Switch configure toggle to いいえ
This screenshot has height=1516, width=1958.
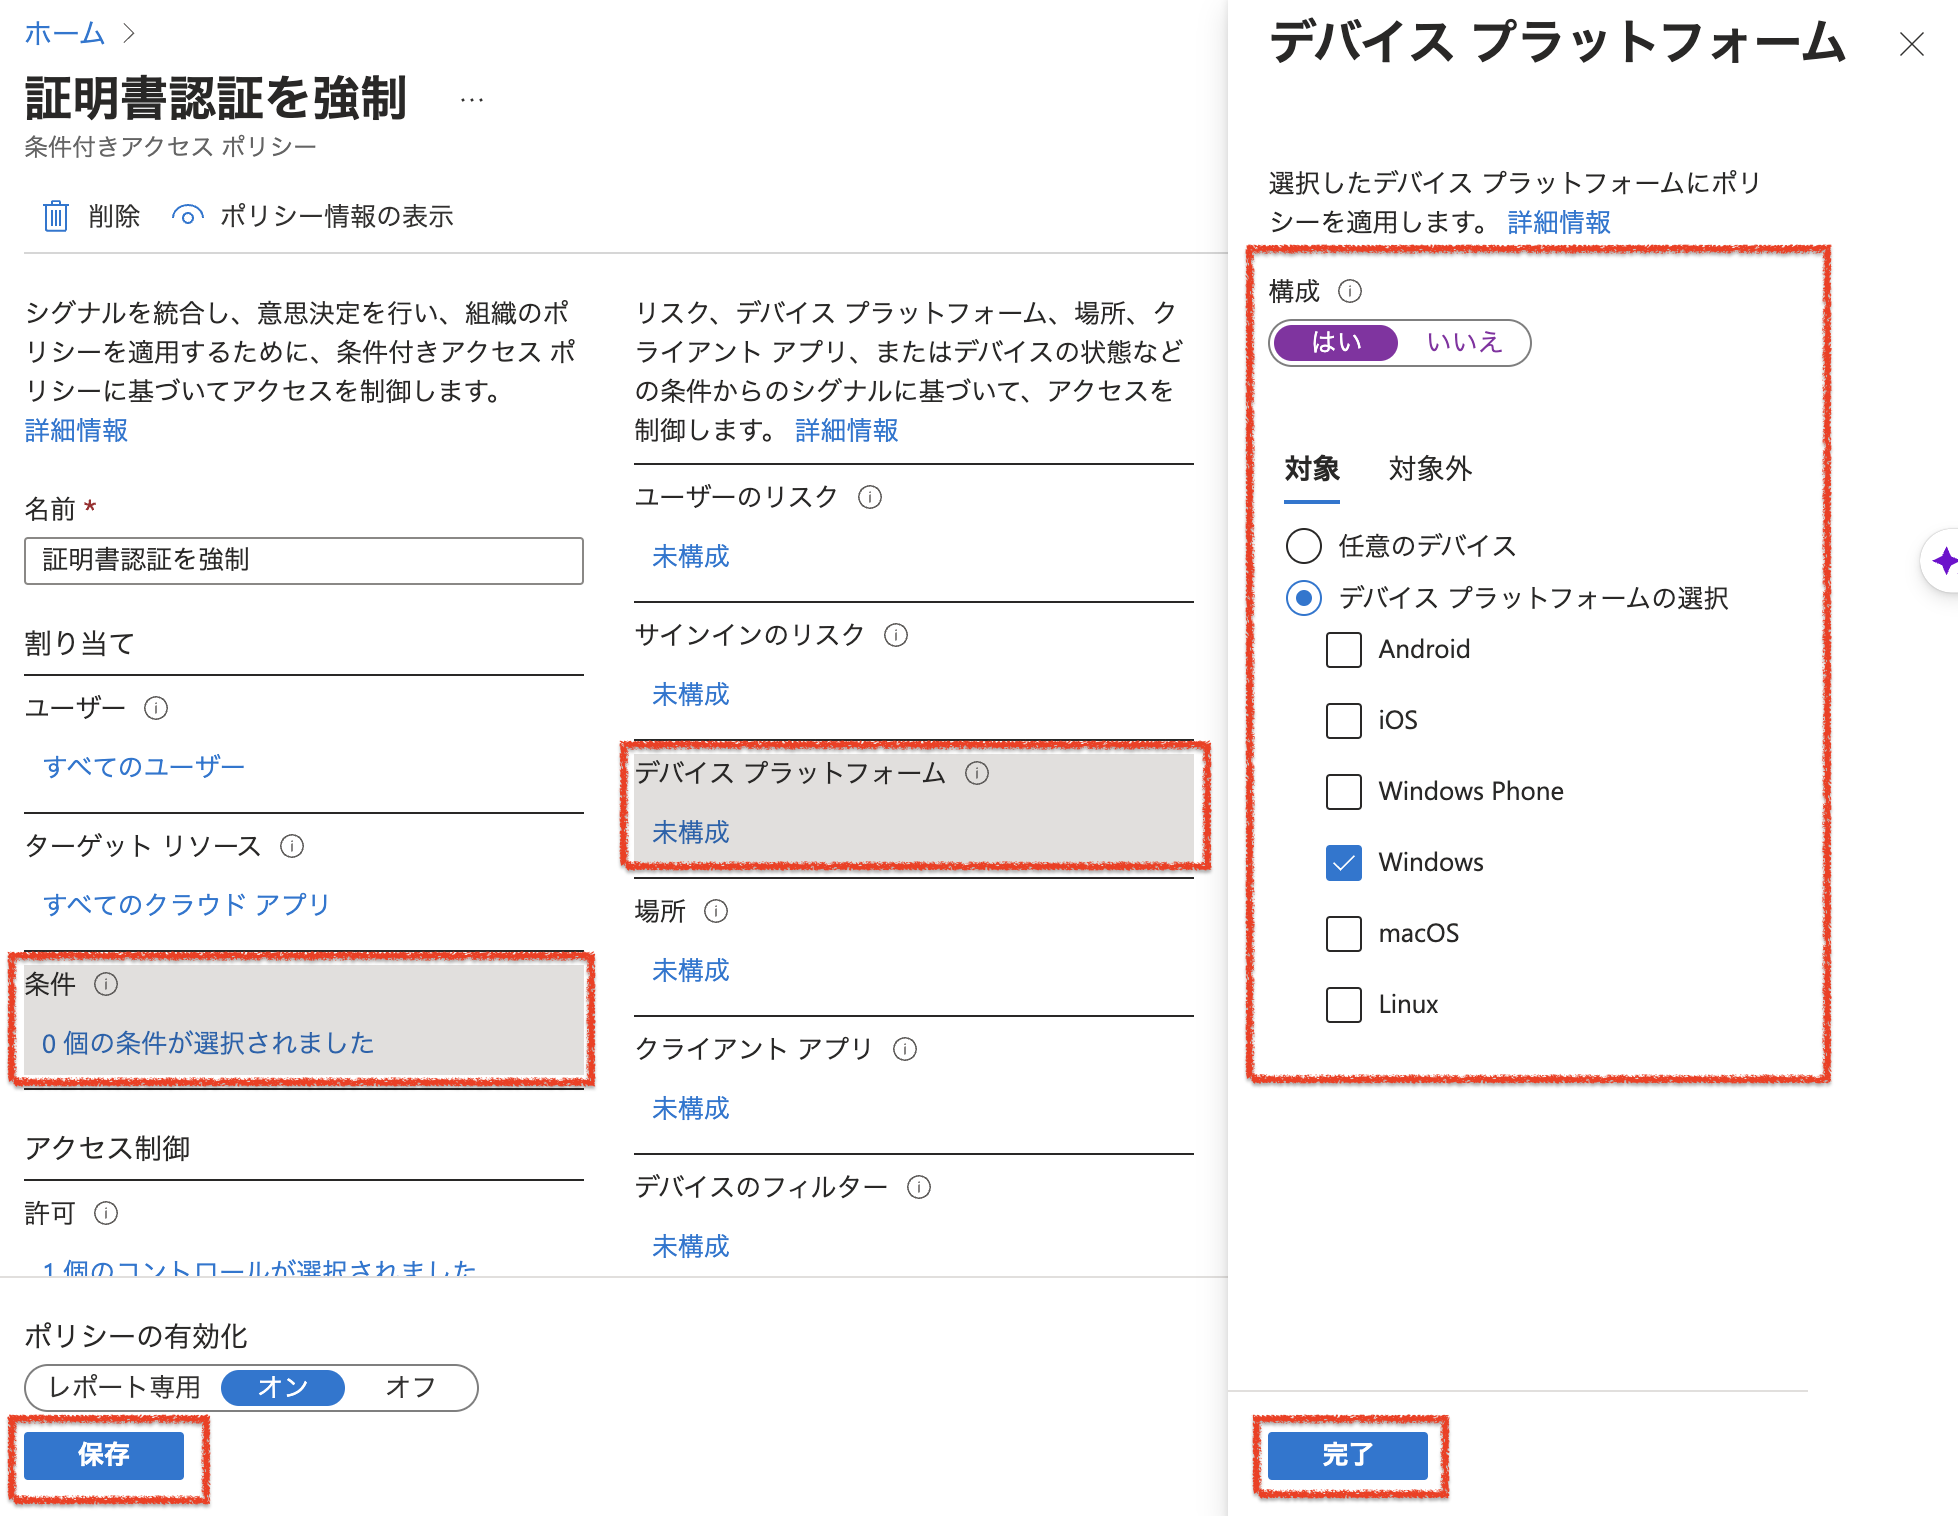pyautogui.click(x=1463, y=343)
